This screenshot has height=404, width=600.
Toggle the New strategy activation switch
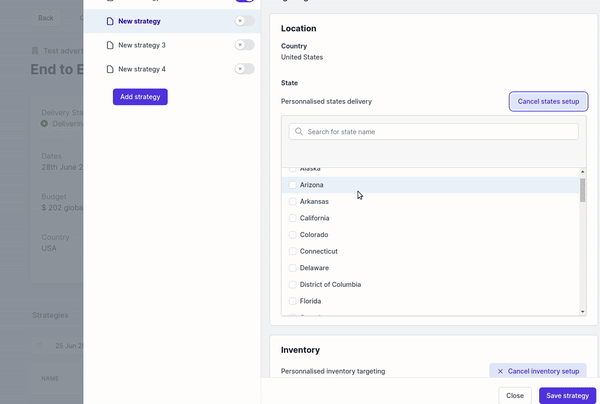pos(245,21)
